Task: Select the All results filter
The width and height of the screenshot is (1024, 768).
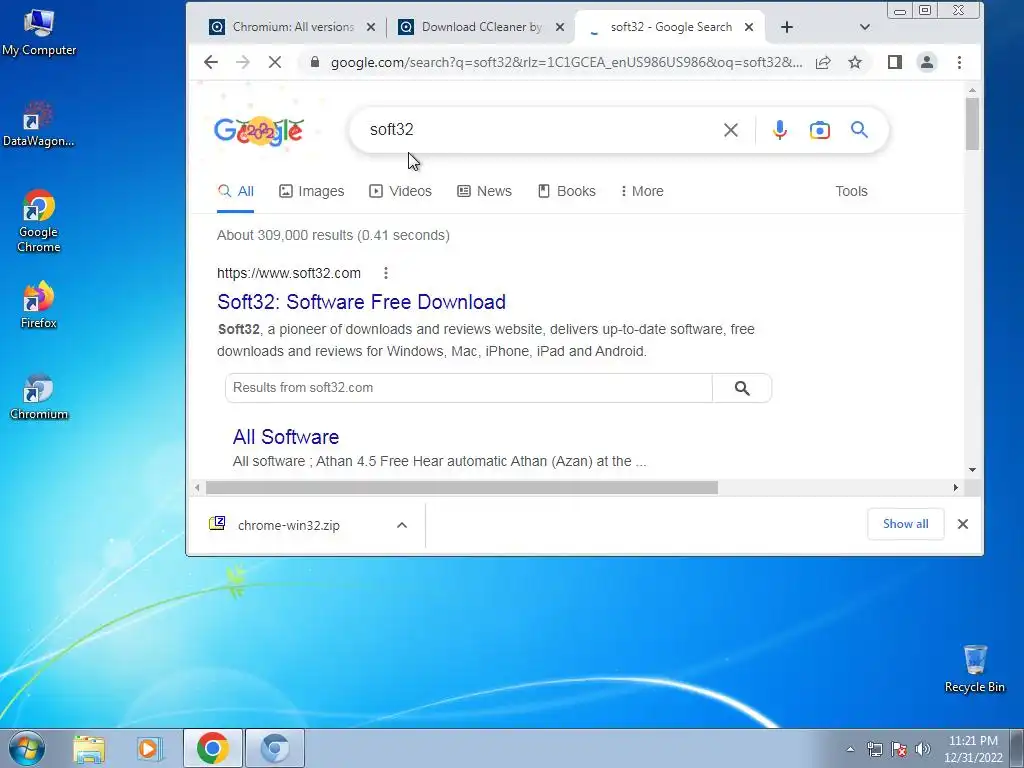Action: pyautogui.click(x=235, y=191)
